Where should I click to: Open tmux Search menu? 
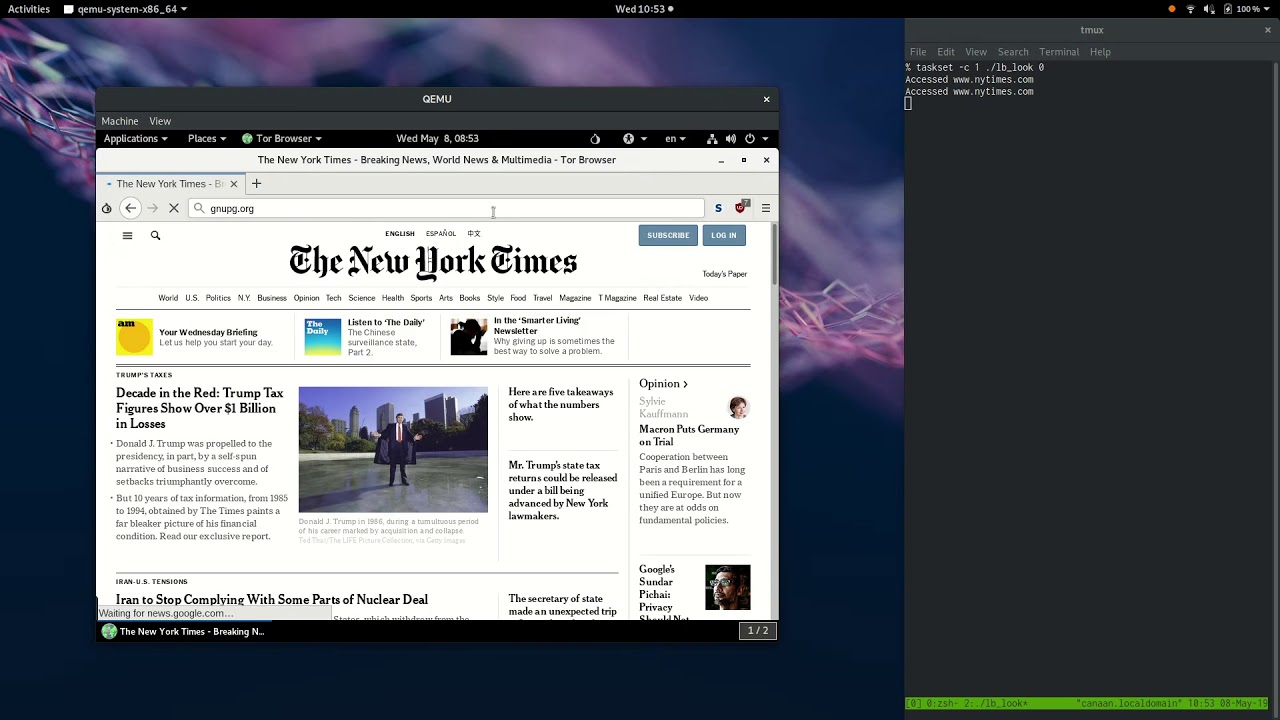click(1013, 52)
